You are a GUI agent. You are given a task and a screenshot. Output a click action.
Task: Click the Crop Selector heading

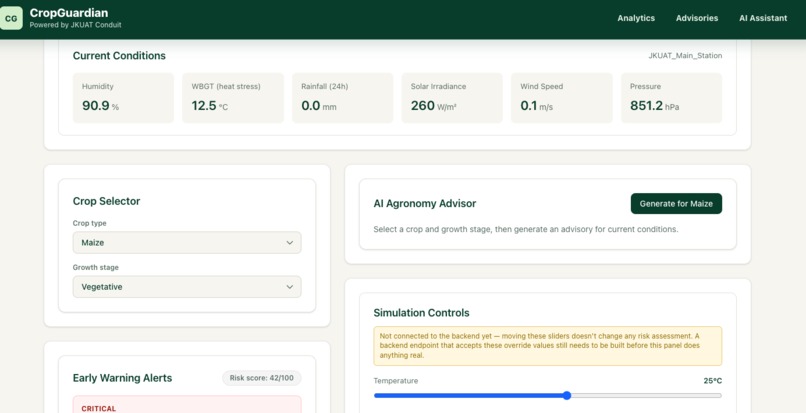pyautogui.click(x=106, y=201)
